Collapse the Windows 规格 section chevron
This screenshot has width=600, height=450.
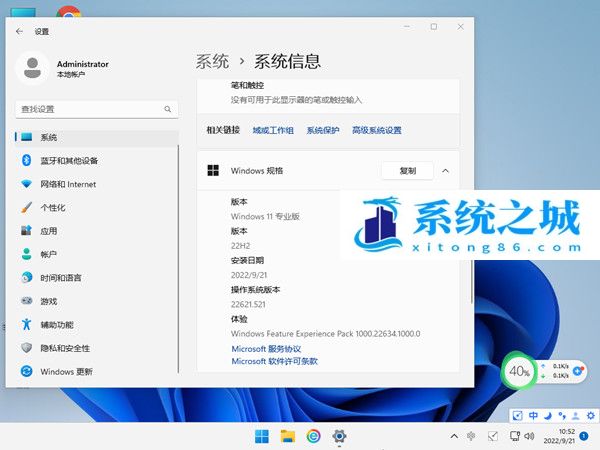[445, 171]
